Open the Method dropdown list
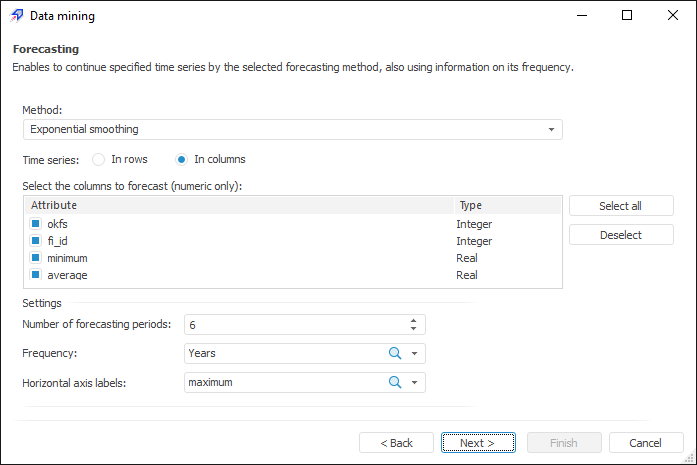Image resolution: width=697 pixels, height=465 pixels. [x=551, y=130]
